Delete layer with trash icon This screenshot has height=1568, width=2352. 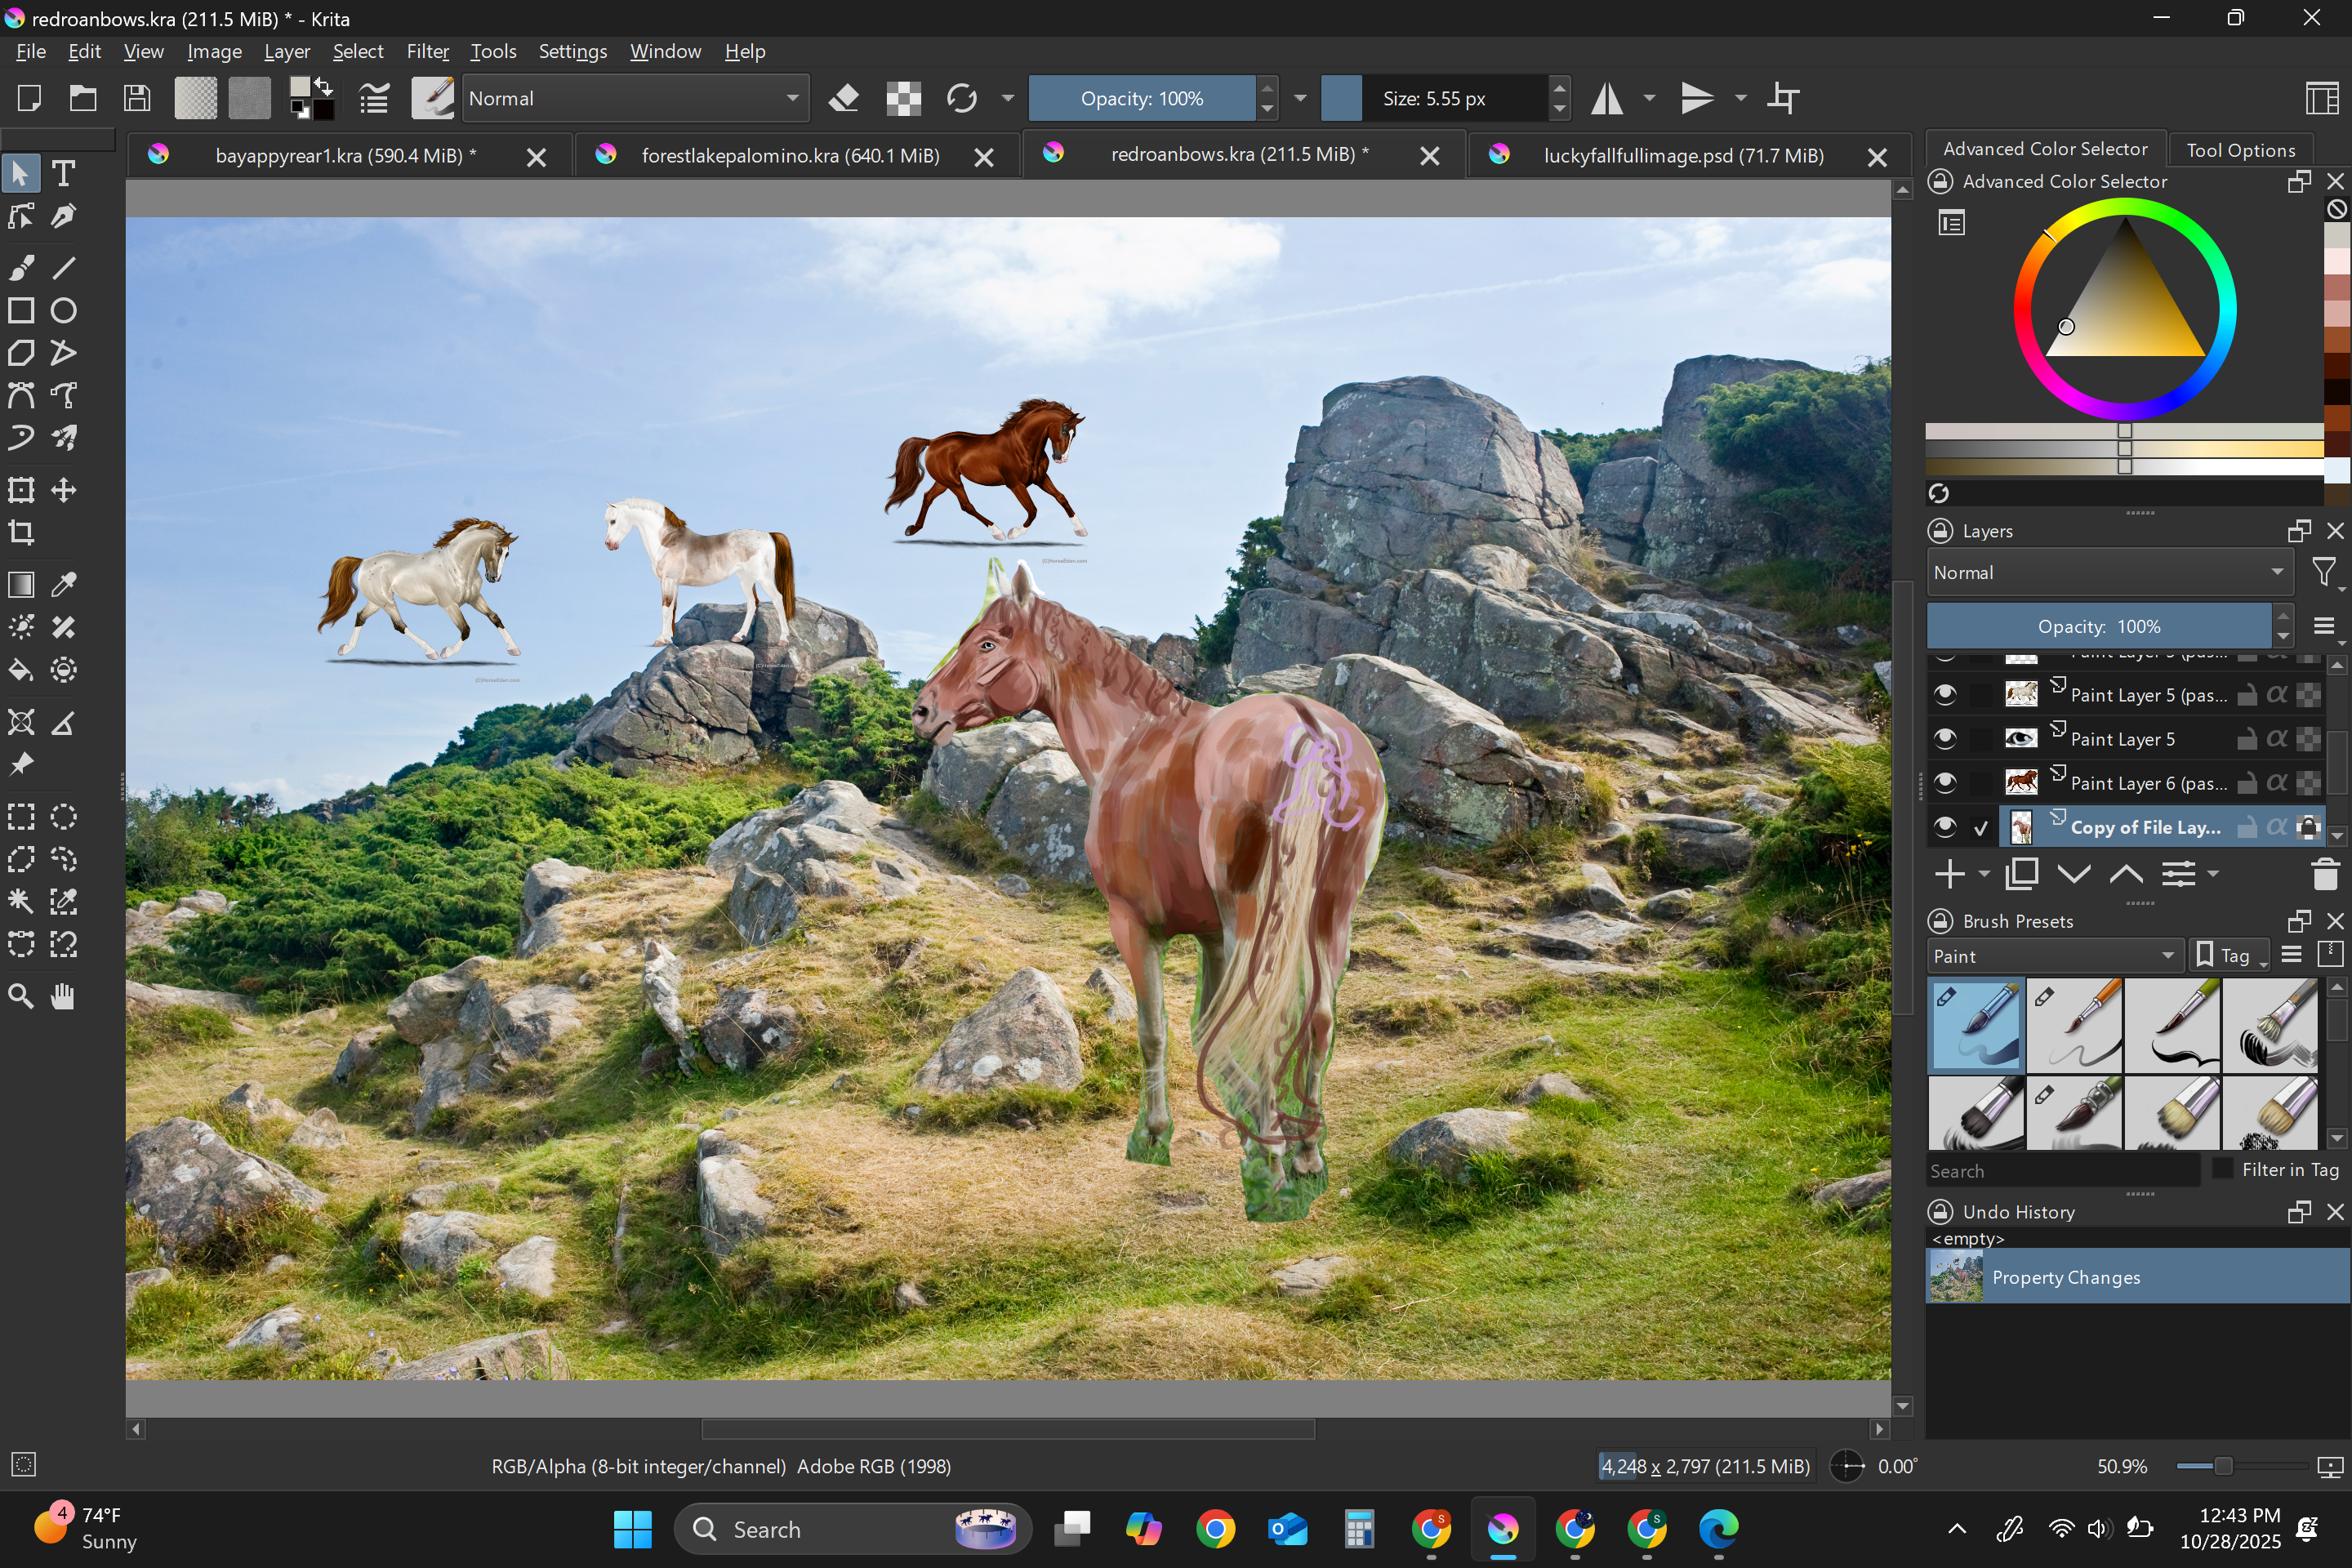coord(2325,874)
